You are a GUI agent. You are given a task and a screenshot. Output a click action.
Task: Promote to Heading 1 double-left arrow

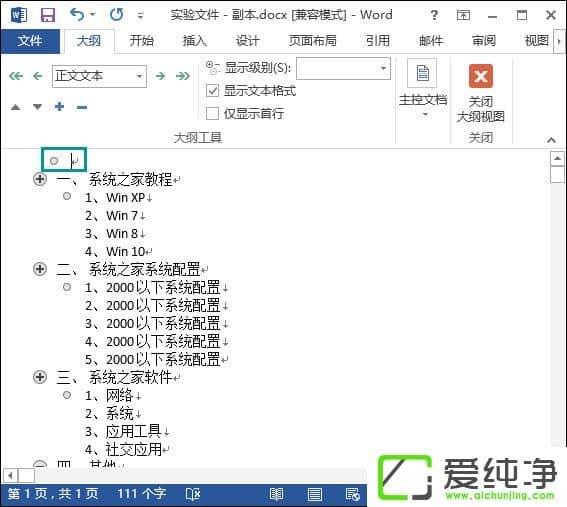click(x=16, y=76)
